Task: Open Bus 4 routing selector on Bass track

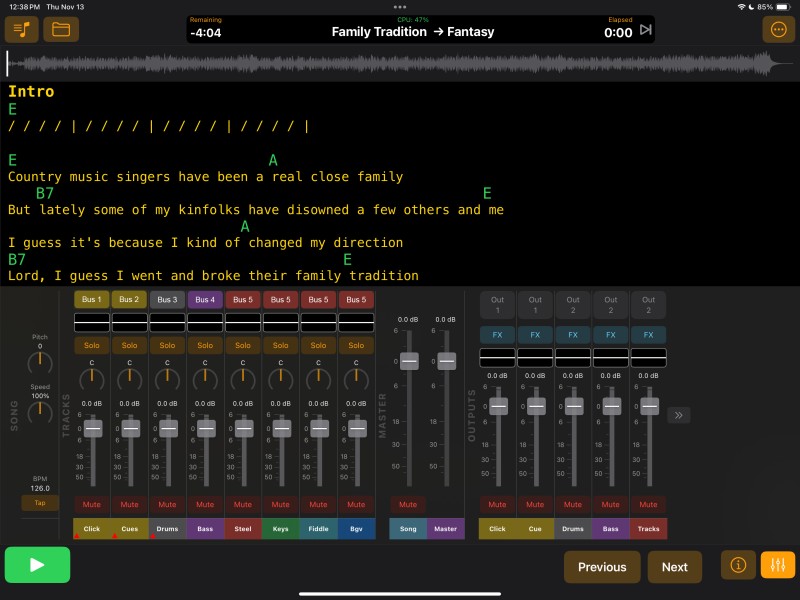Action: (205, 299)
